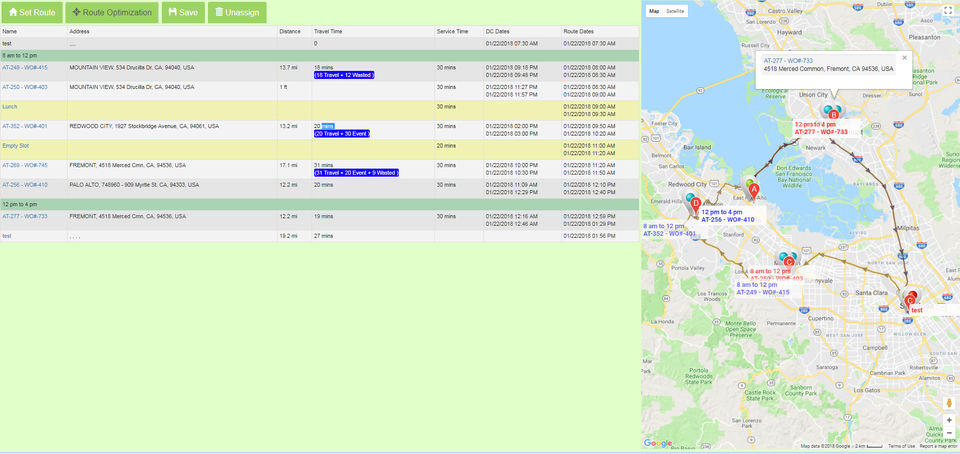Select the Lunch row
960x454 pixels.
point(320,110)
